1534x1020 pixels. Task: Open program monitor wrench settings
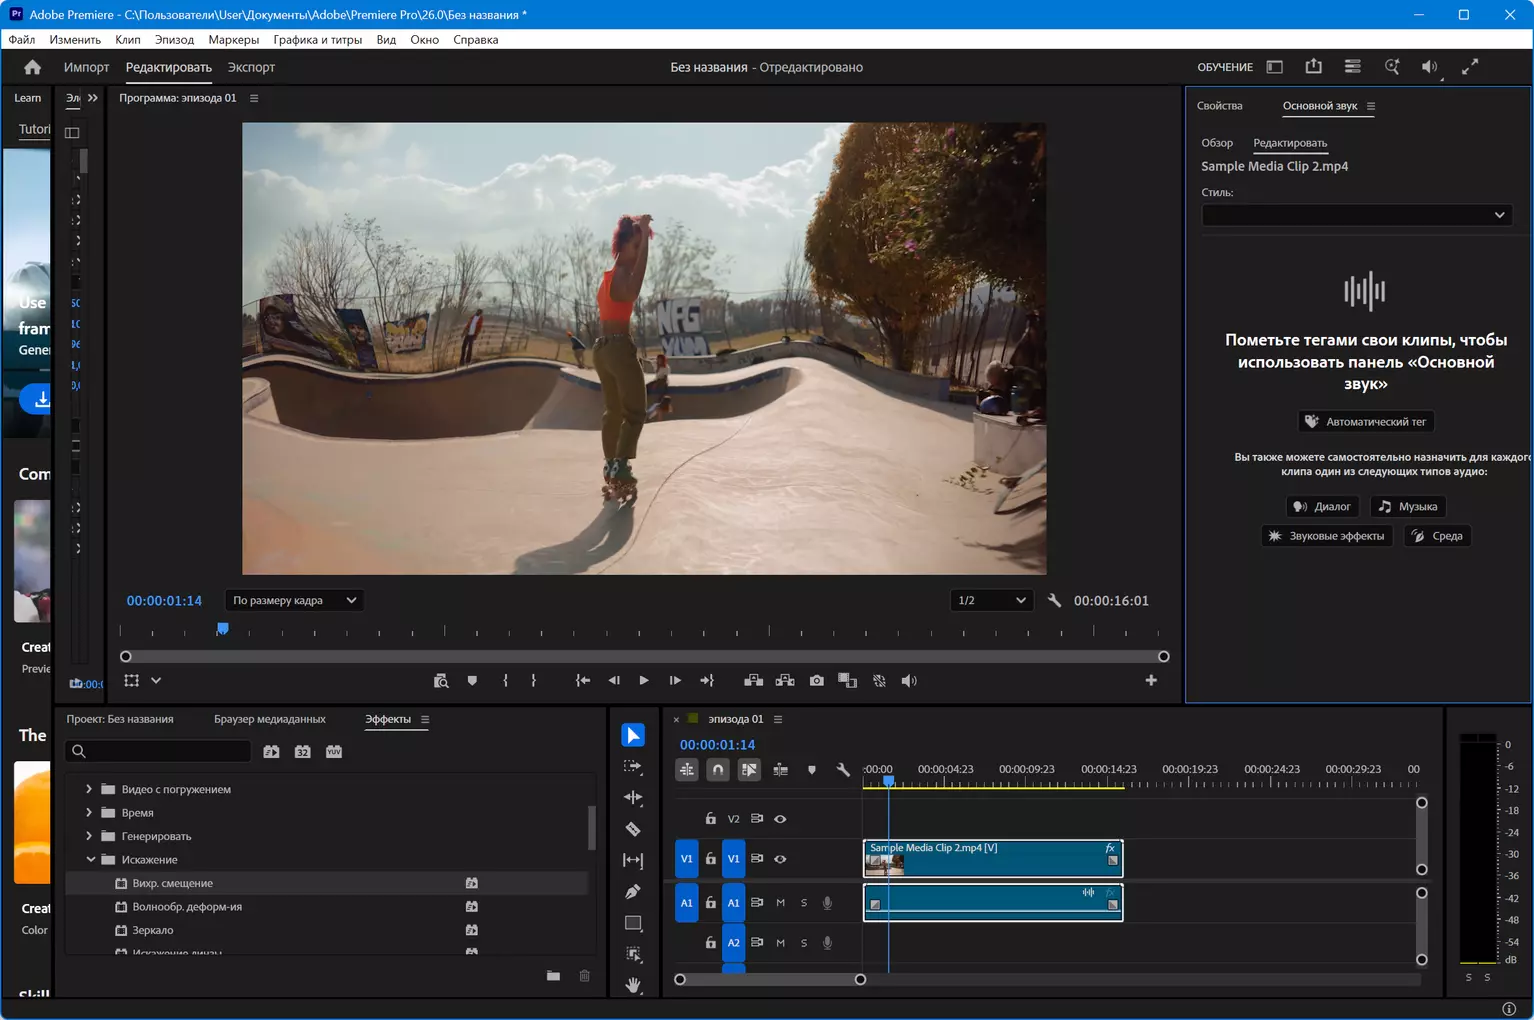coord(1054,601)
